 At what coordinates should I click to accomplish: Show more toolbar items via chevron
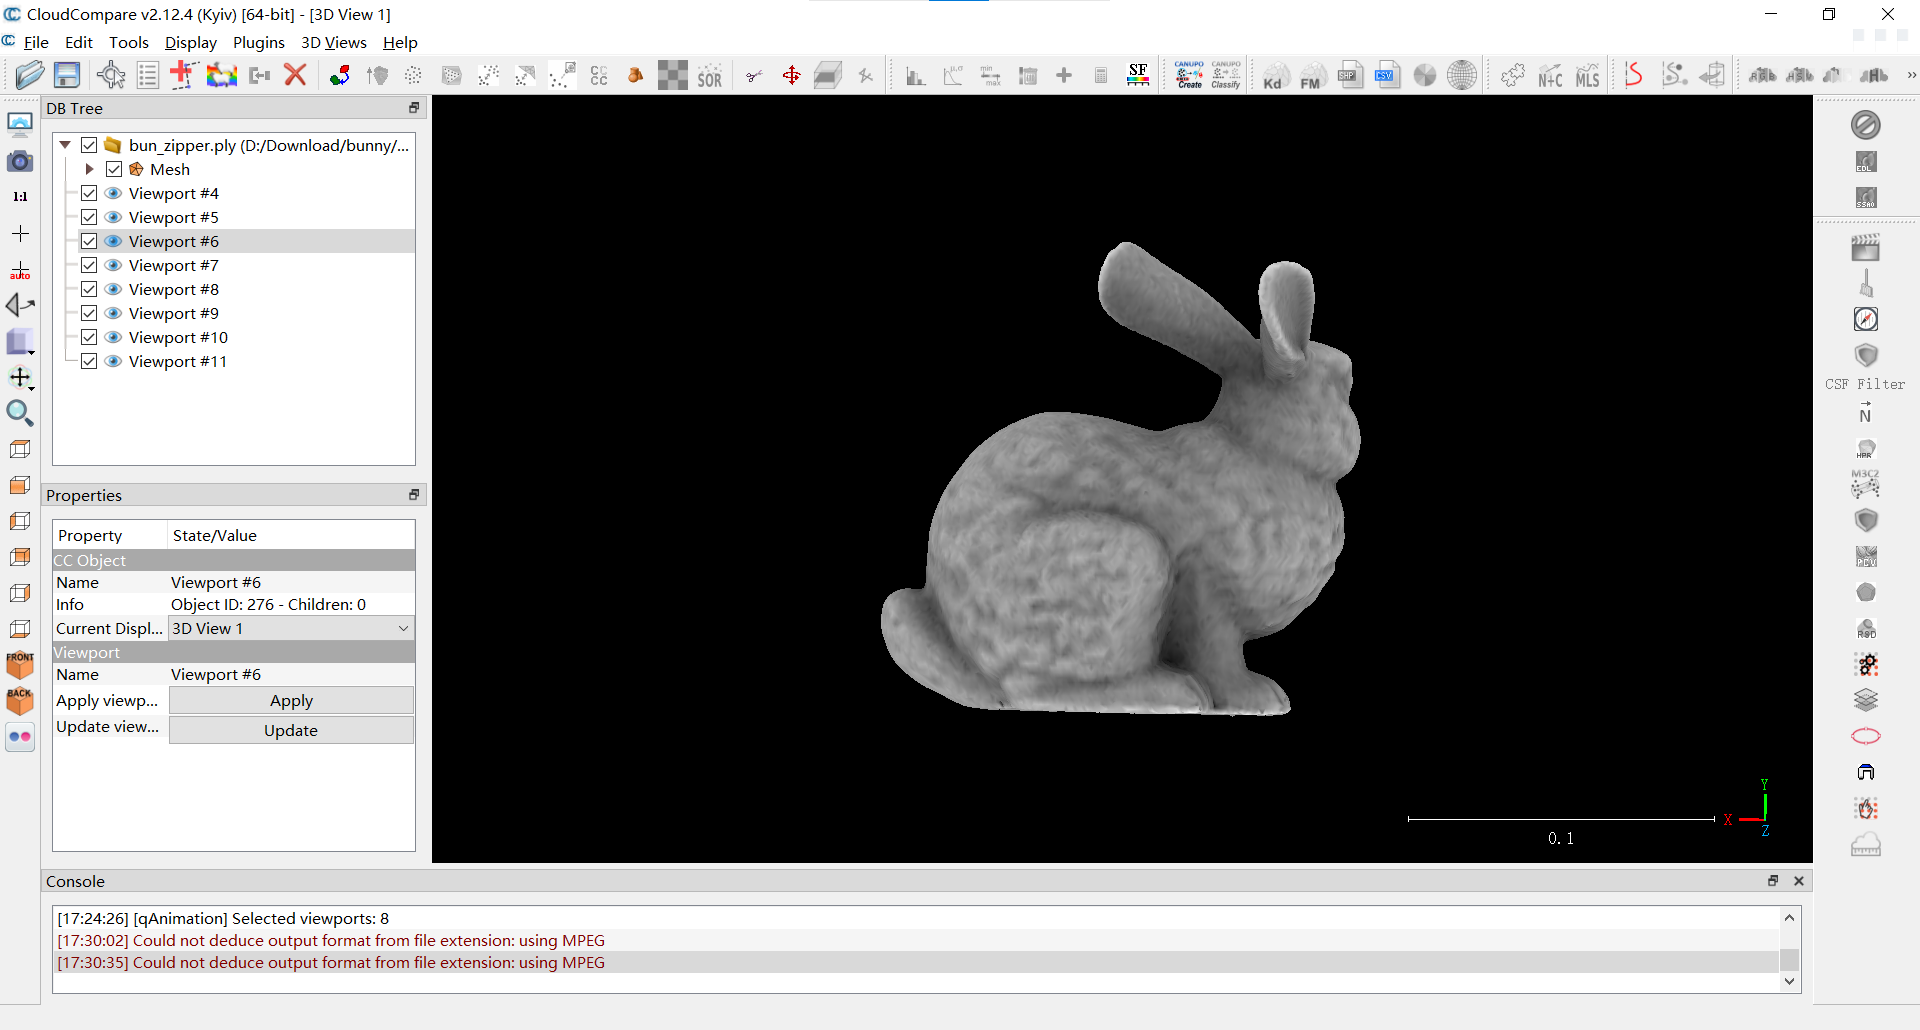(x=1911, y=75)
